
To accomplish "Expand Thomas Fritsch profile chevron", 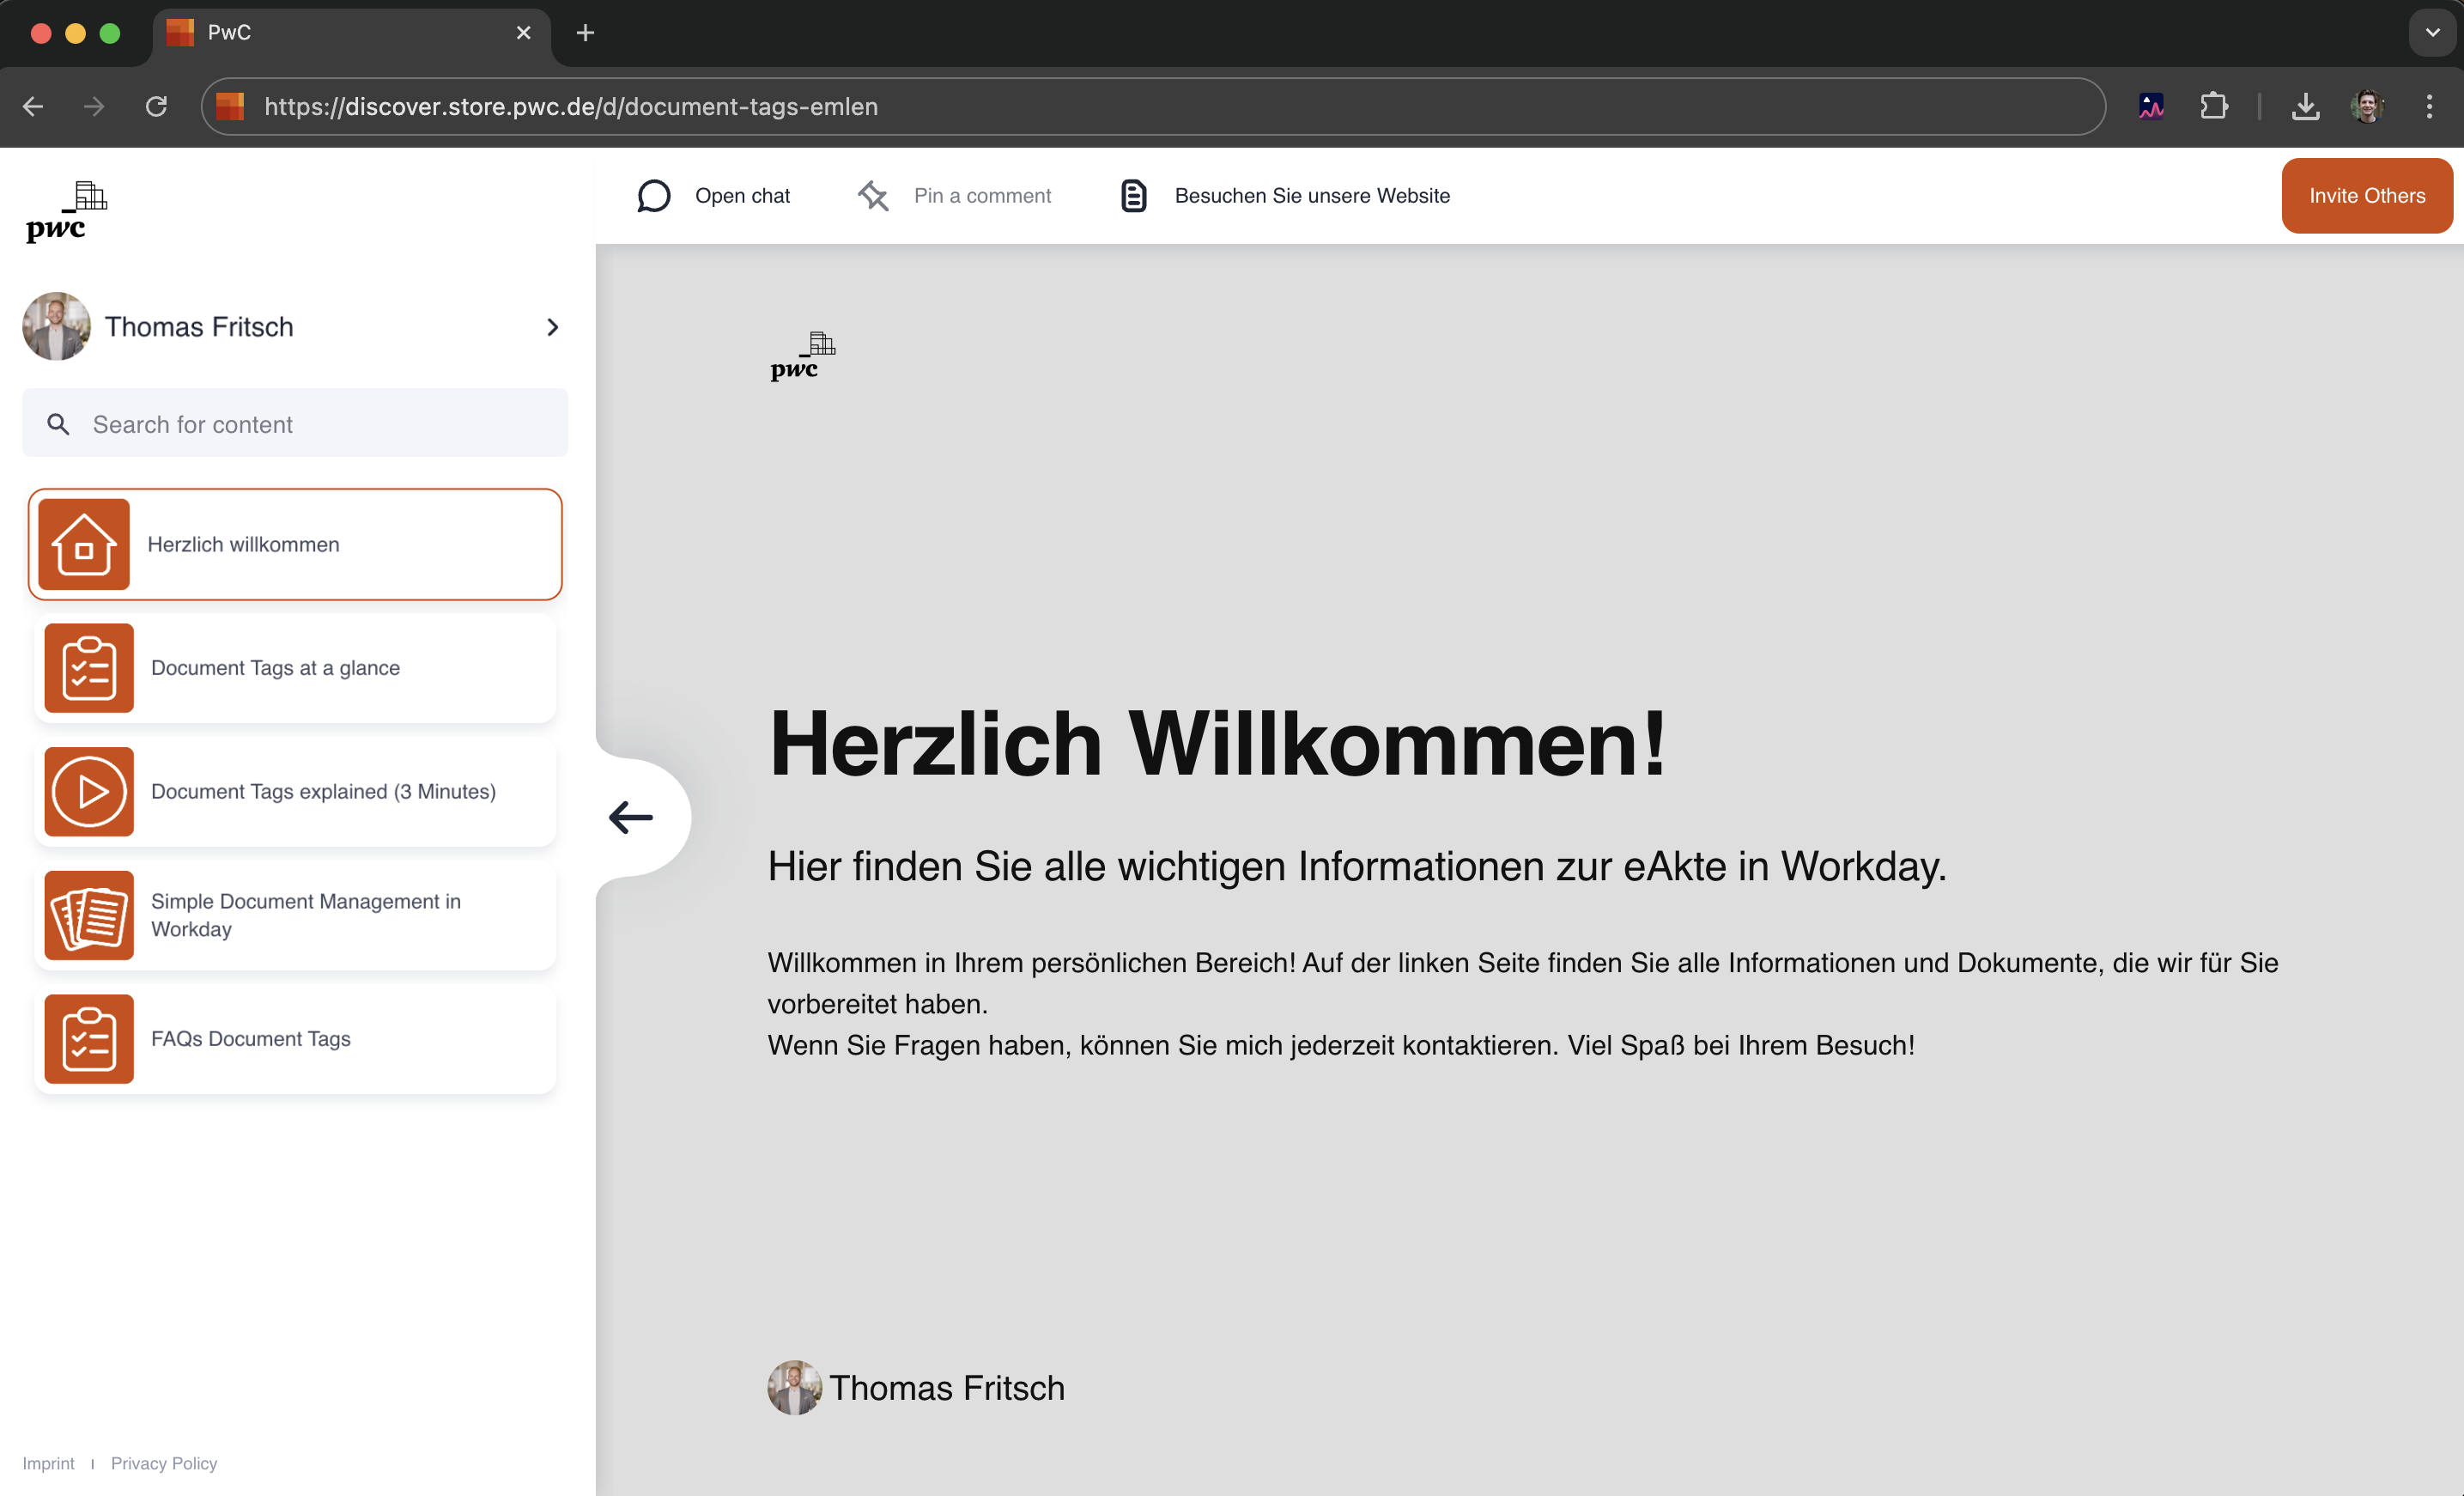I will tap(552, 327).
